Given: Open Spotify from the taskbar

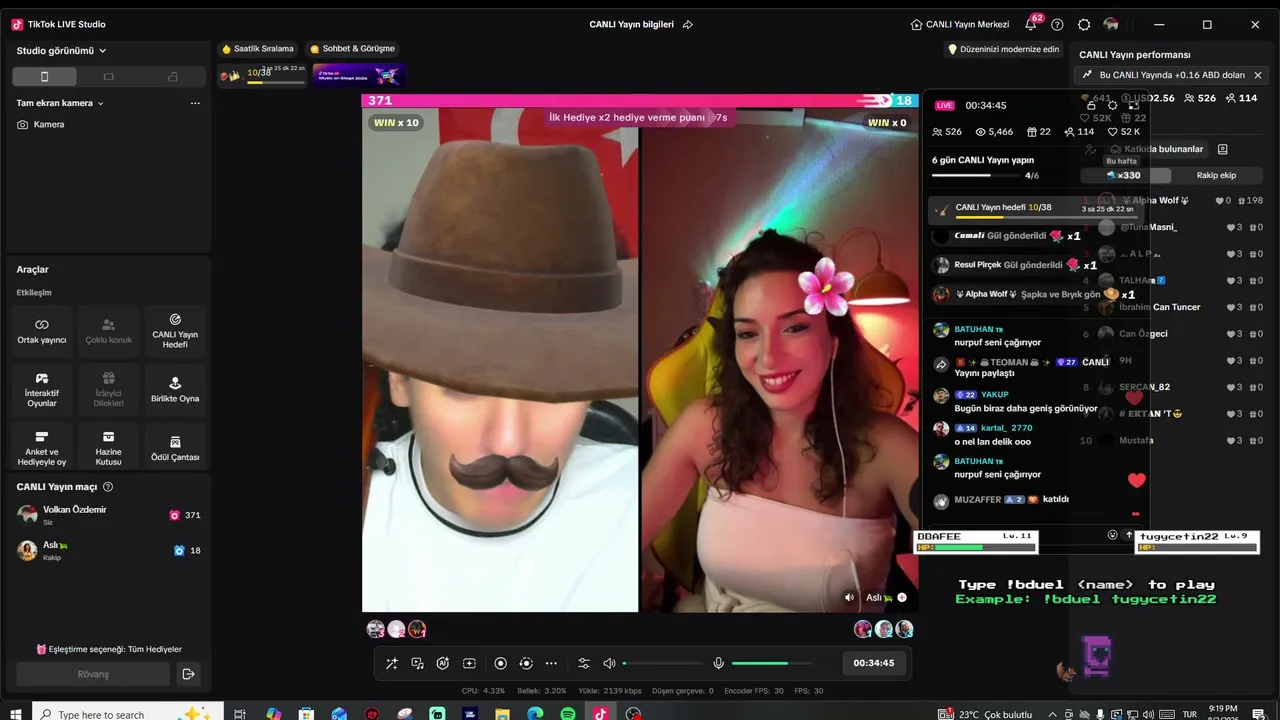Looking at the screenshot, I should (x=567, y=714).
